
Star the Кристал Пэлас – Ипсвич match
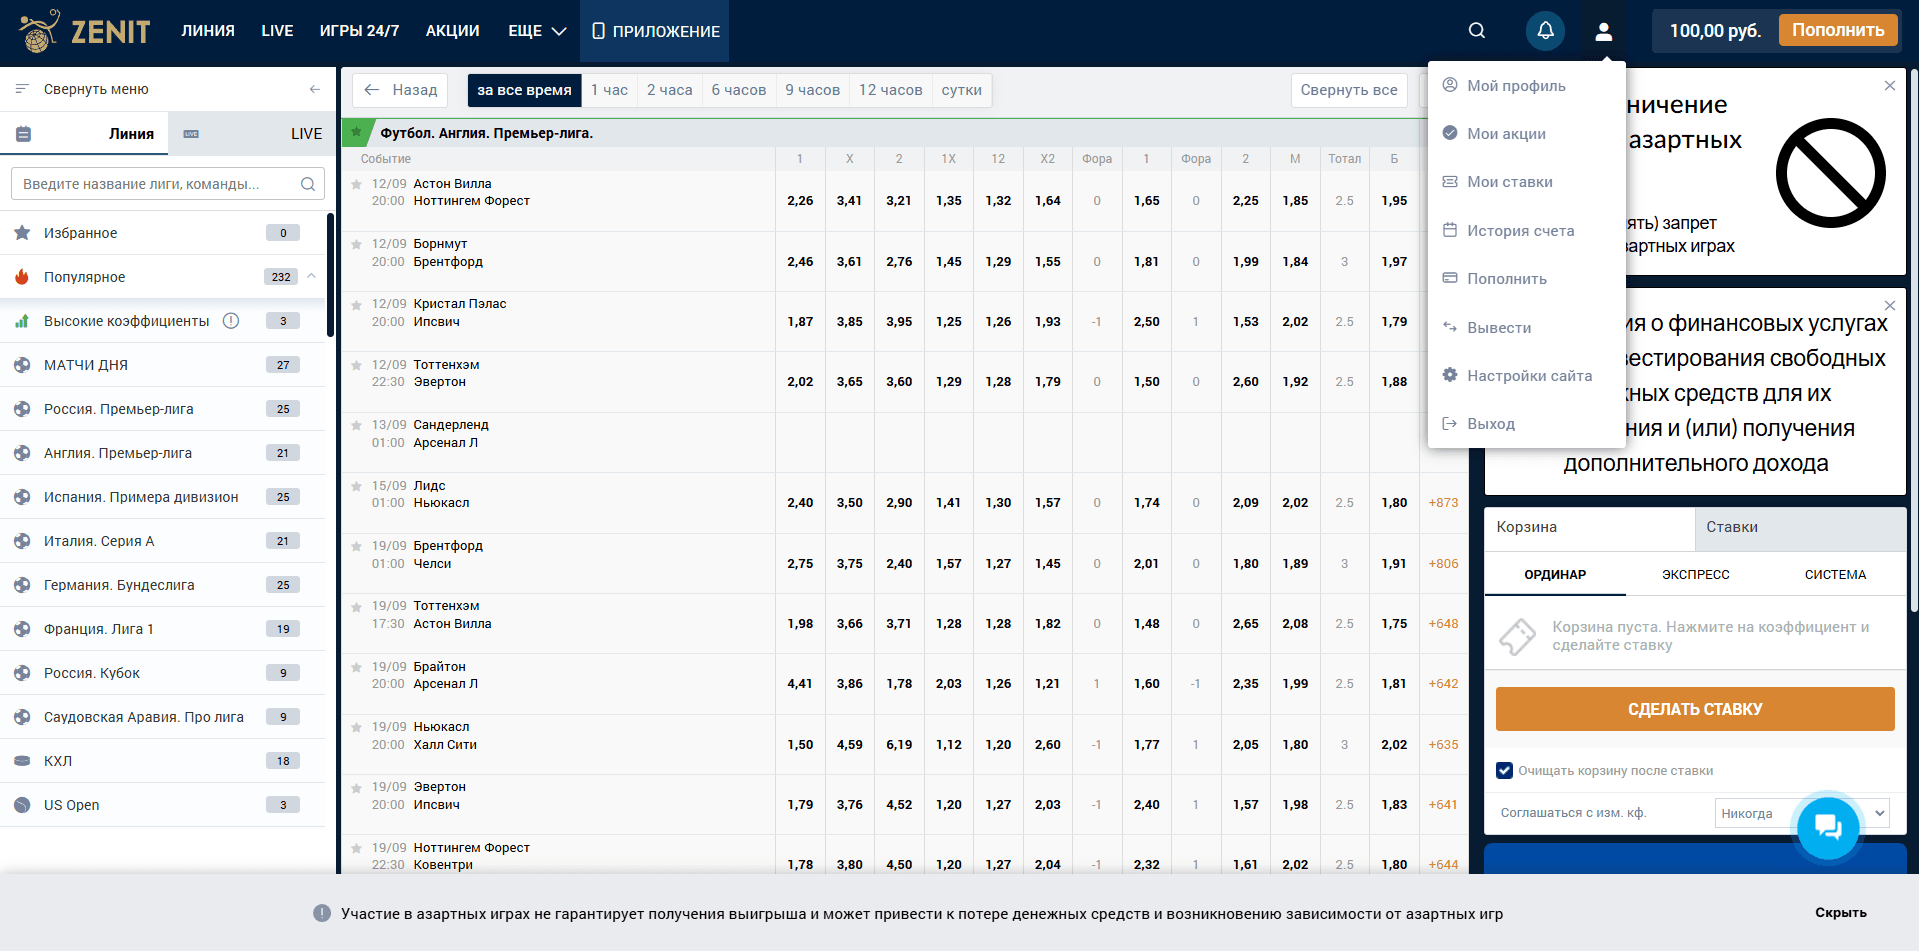tap(356, 305)
